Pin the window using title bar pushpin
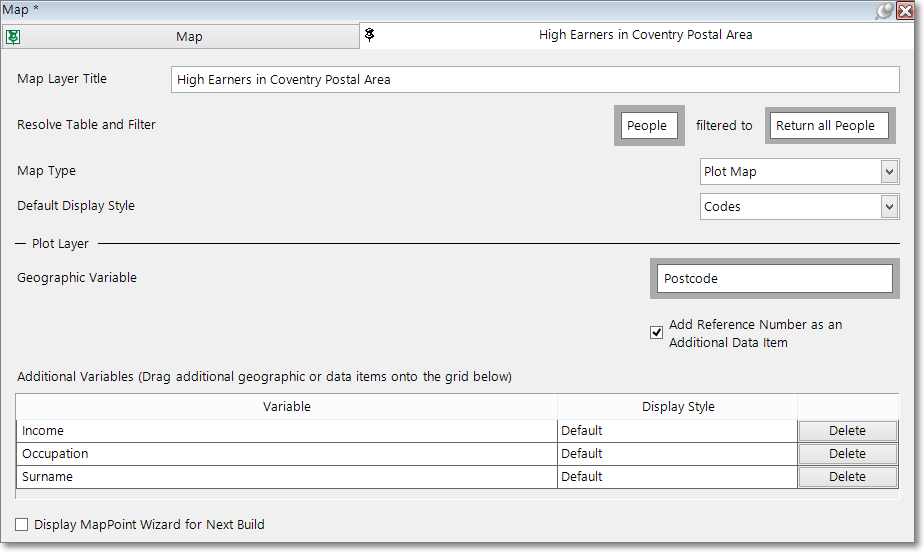This screenshot has width=924, height=552. coord(884,10)
